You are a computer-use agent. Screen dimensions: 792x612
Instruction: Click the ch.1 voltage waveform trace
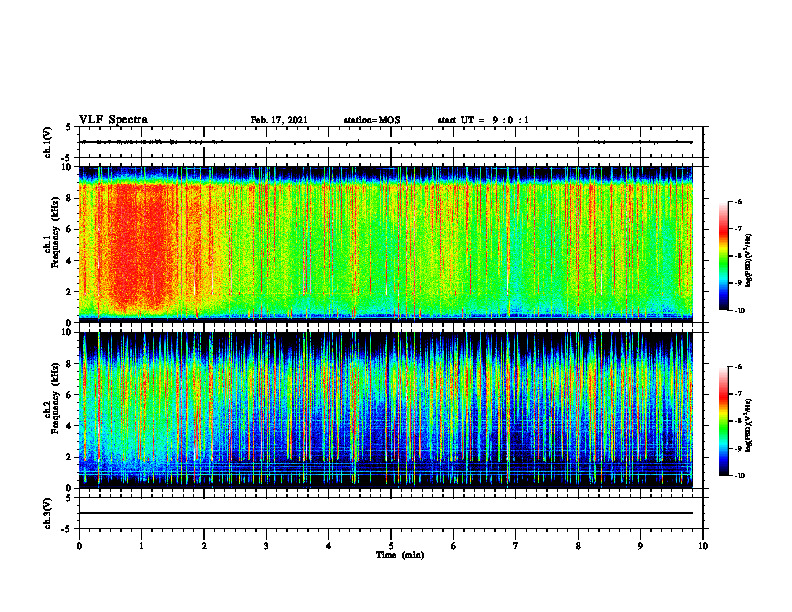[x=386, y=142]
